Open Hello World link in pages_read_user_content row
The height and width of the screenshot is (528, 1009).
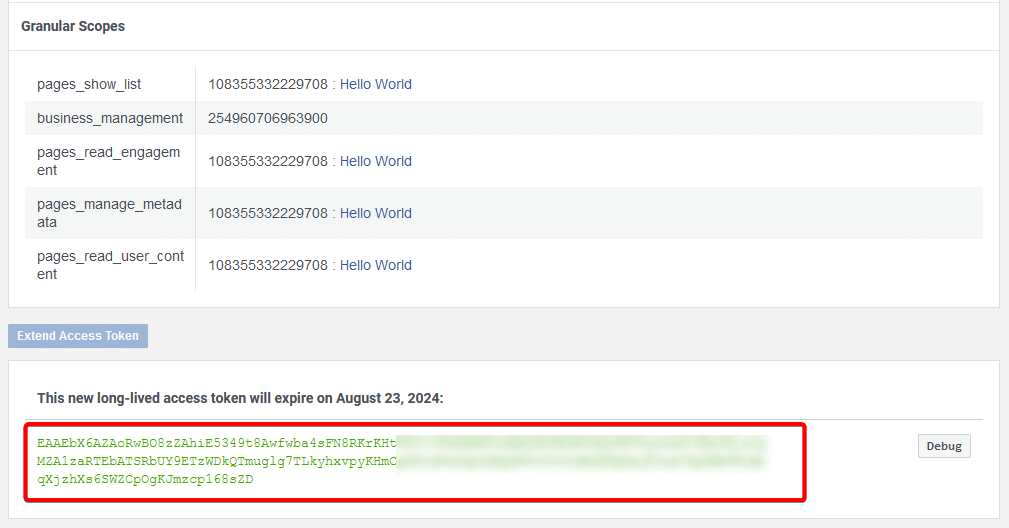pyautogui.click(x=376, y=266)
